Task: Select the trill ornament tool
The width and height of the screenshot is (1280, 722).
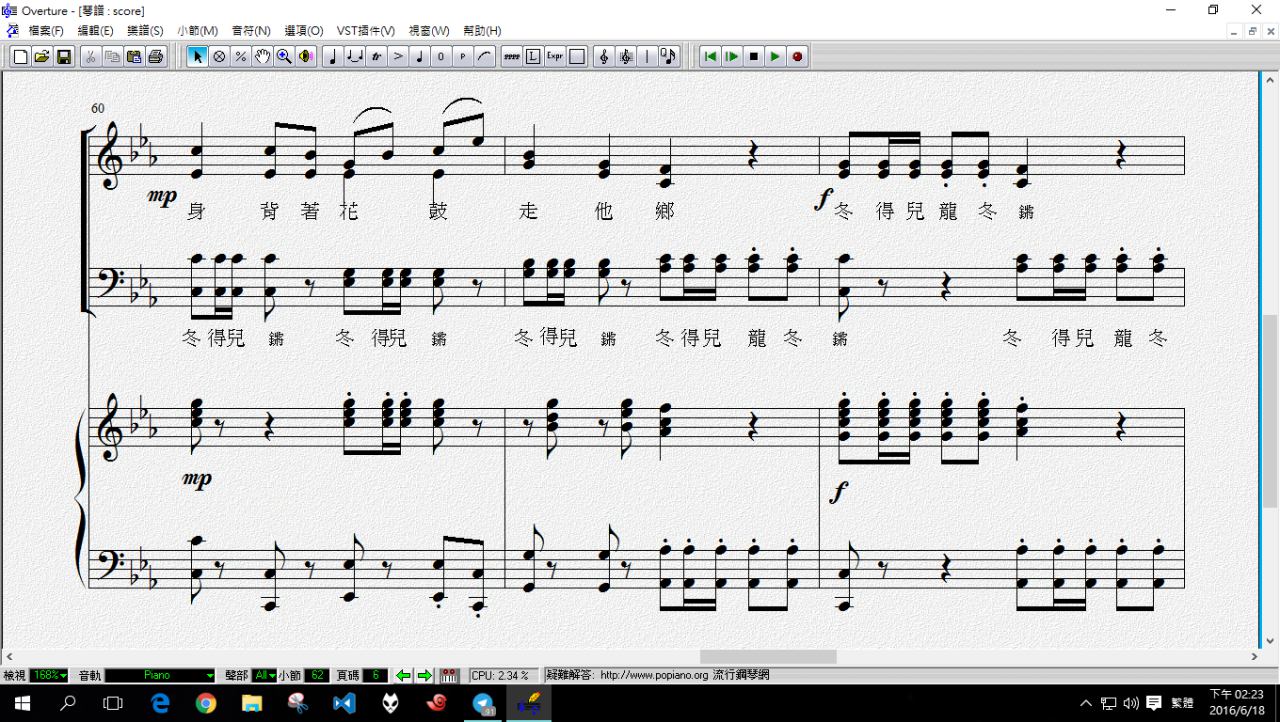Action: 376,57
